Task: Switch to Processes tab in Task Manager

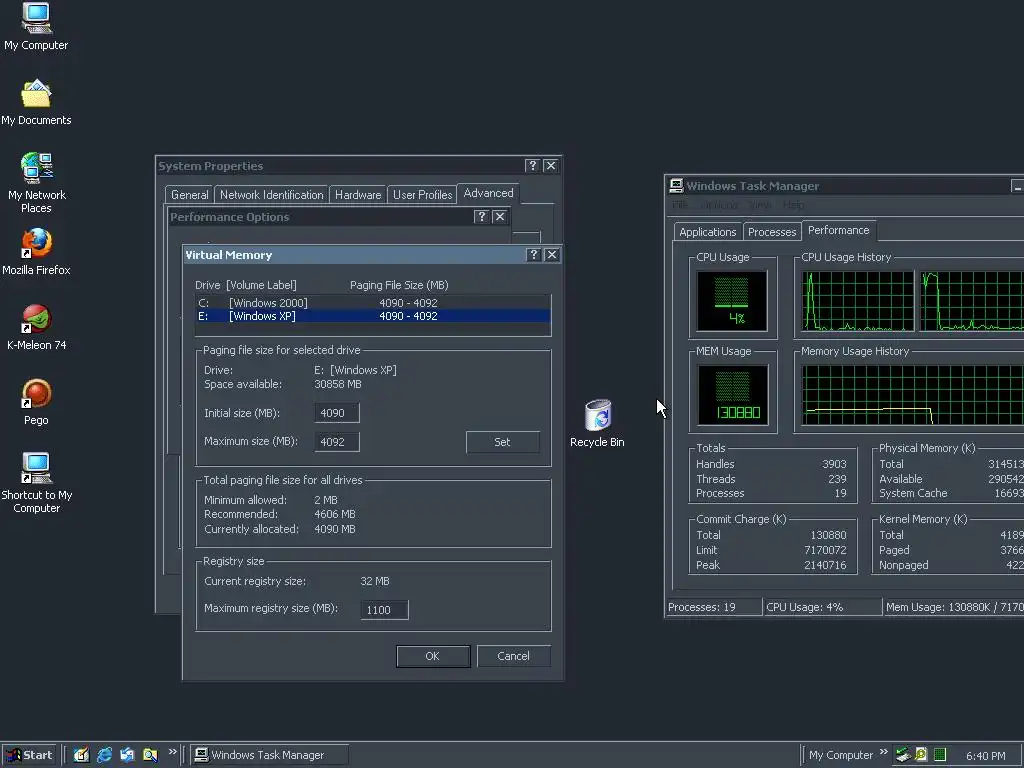Action: pyautogui.click(x=772, y=232)
